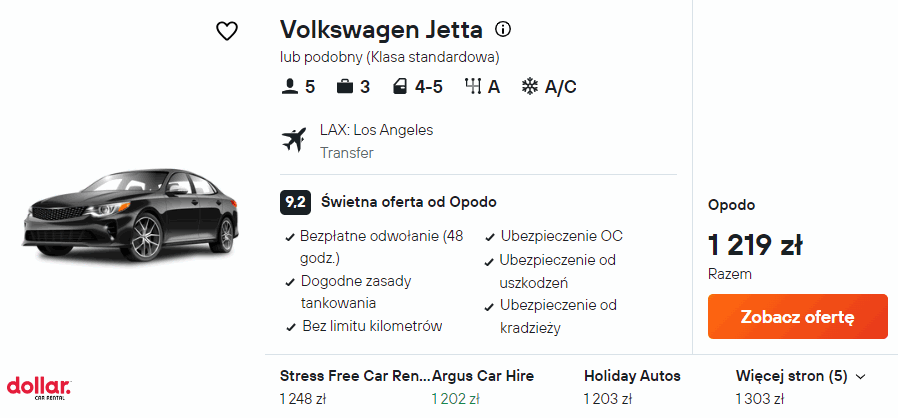Click the 9.2 rating badge
This screenshot has height=418, width=898.
pyautogui.click(x=295, y=202)
